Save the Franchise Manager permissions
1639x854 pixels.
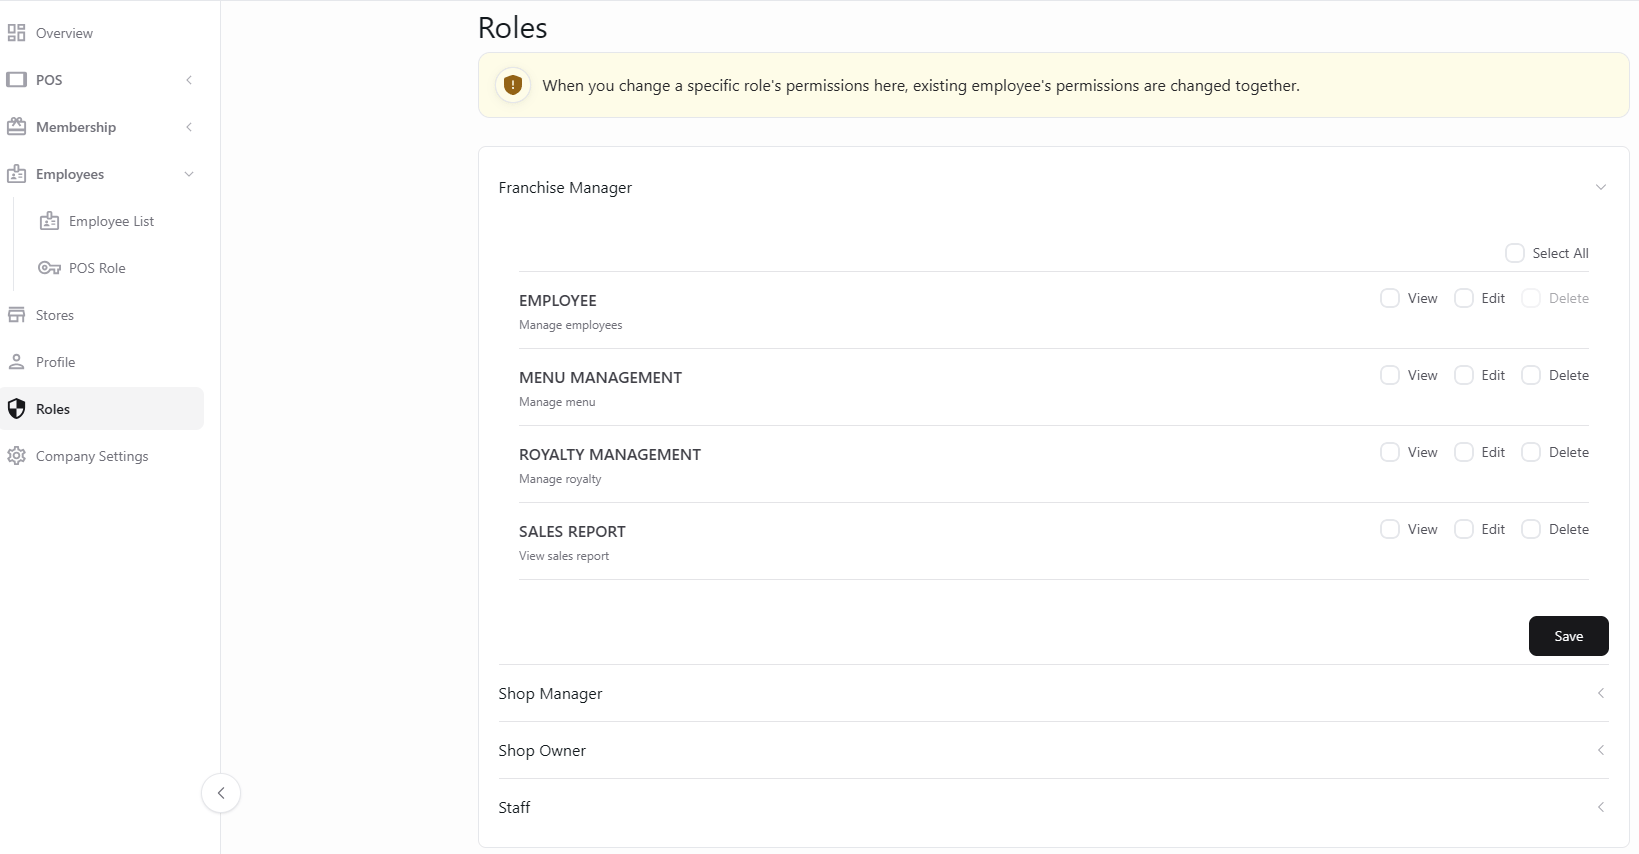1568,636
